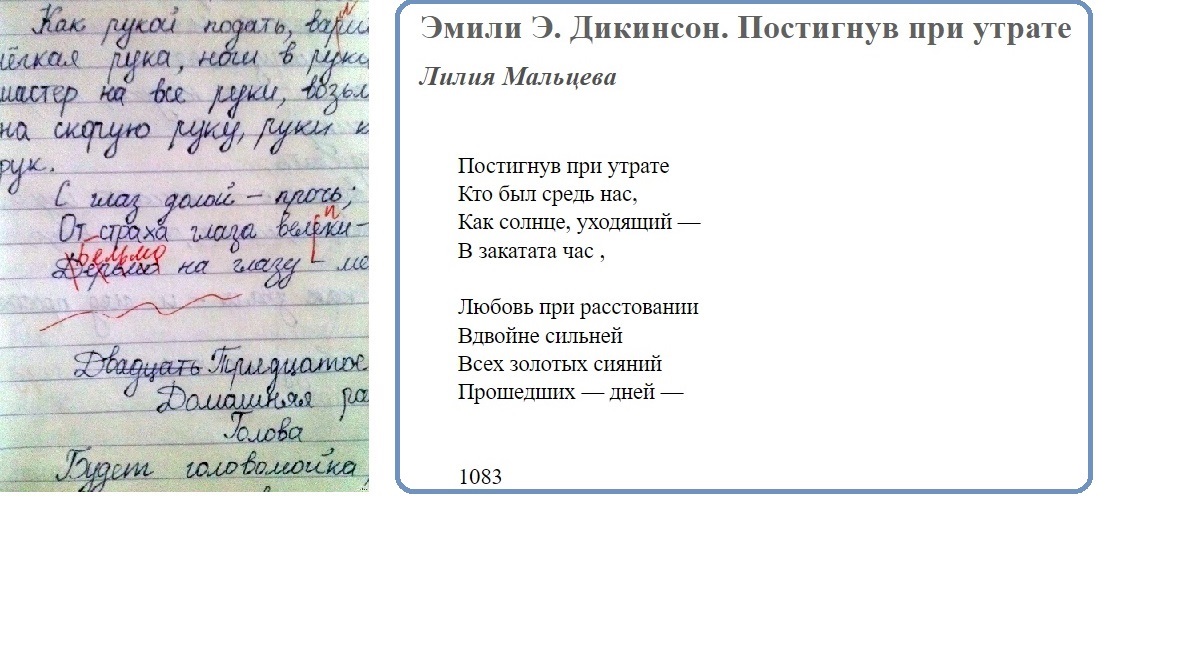Select the line "Любовь при расстовании"
The image size is (1200, 649).
pyautogui.click(x=578, y=307)
